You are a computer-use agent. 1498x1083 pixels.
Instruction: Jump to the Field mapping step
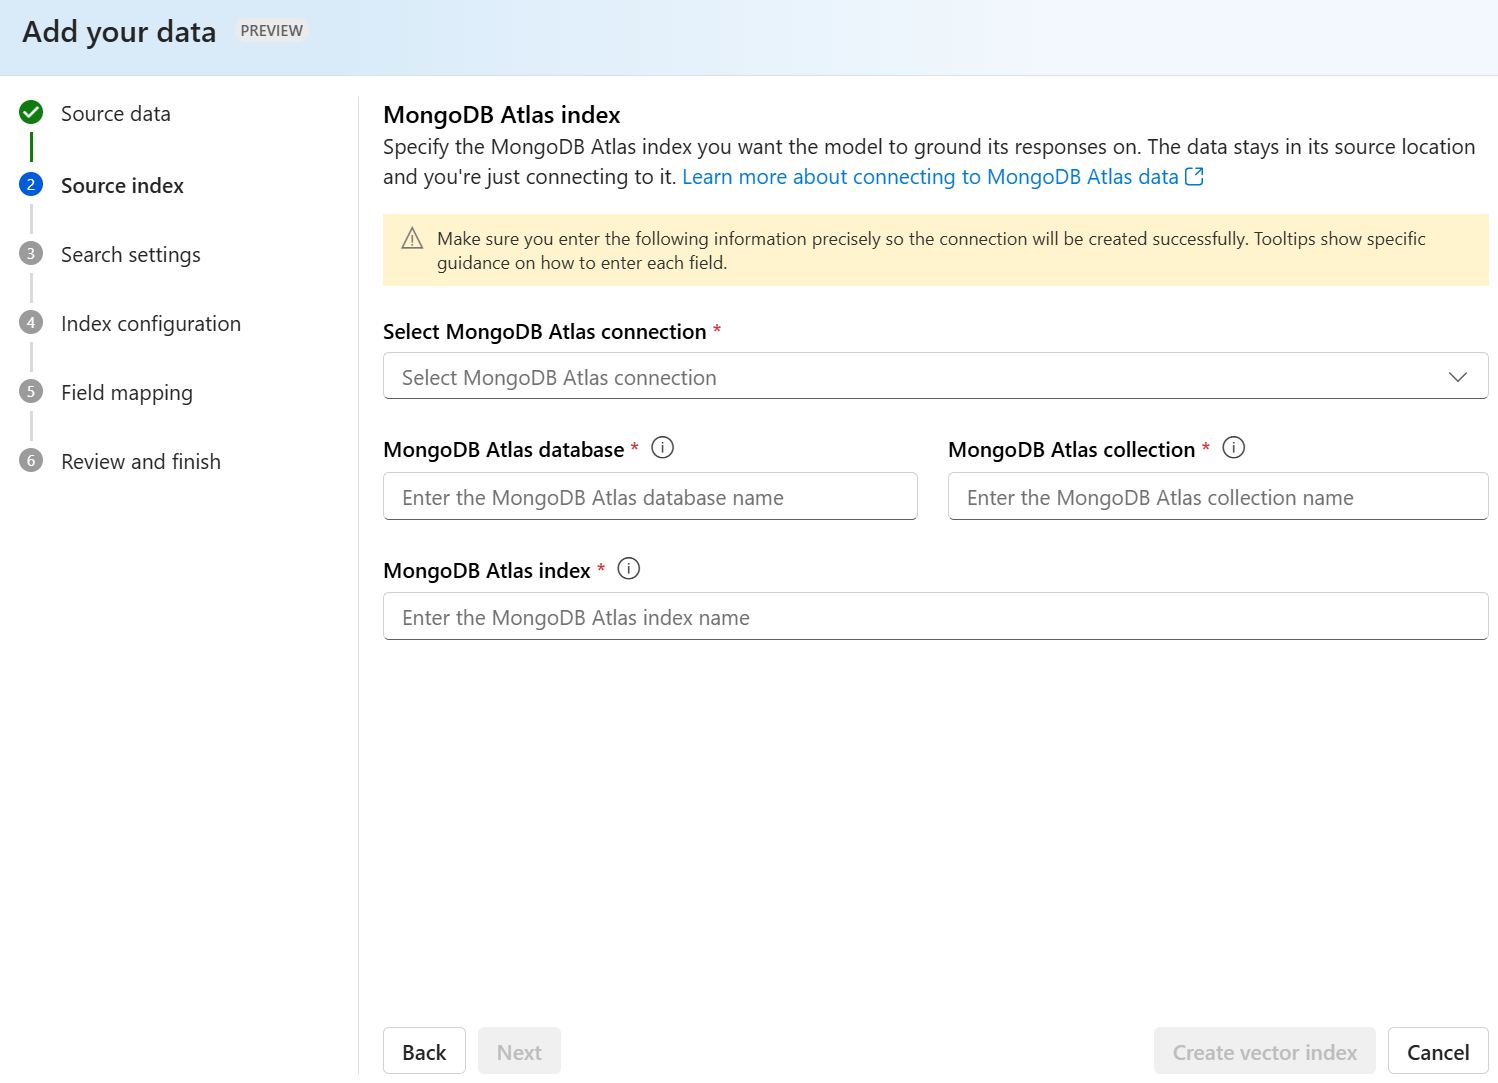[x=127, y=393]
